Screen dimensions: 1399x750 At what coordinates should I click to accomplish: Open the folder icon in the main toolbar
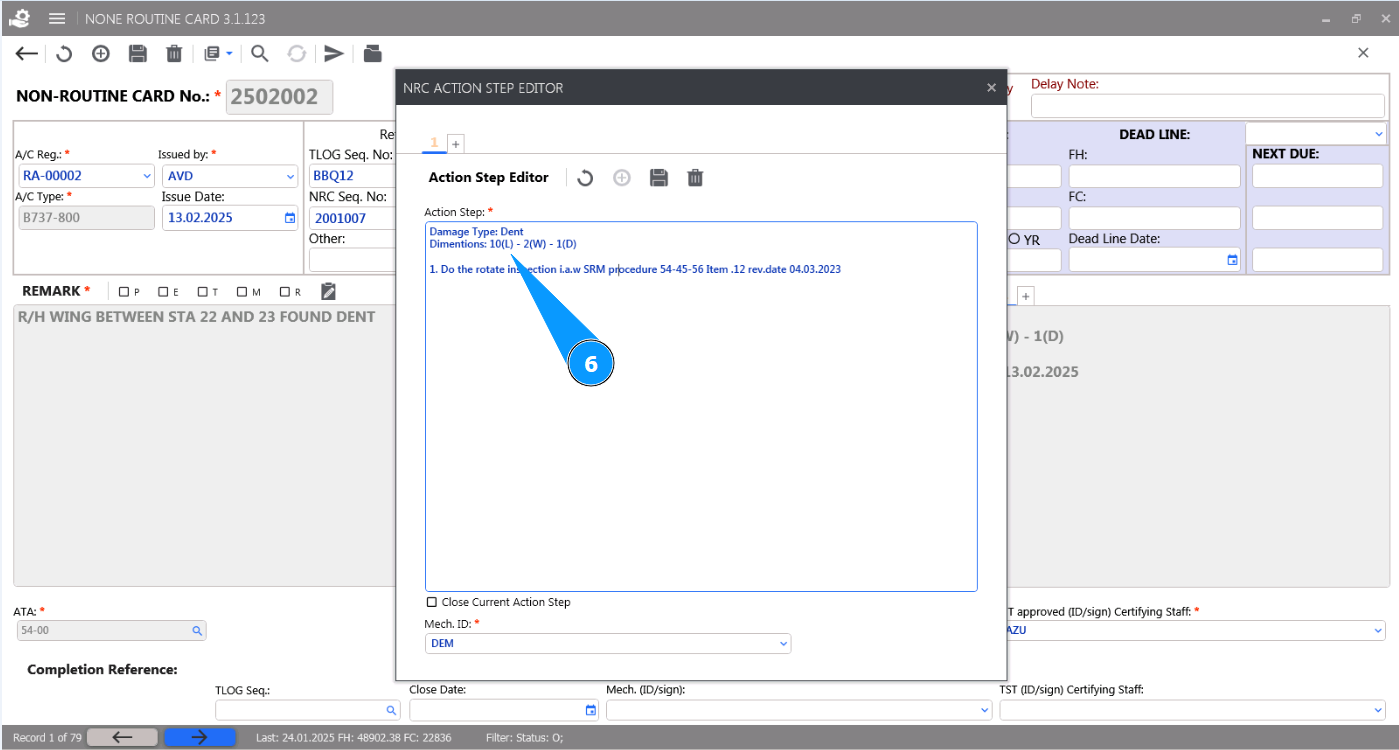click(372, 54)
